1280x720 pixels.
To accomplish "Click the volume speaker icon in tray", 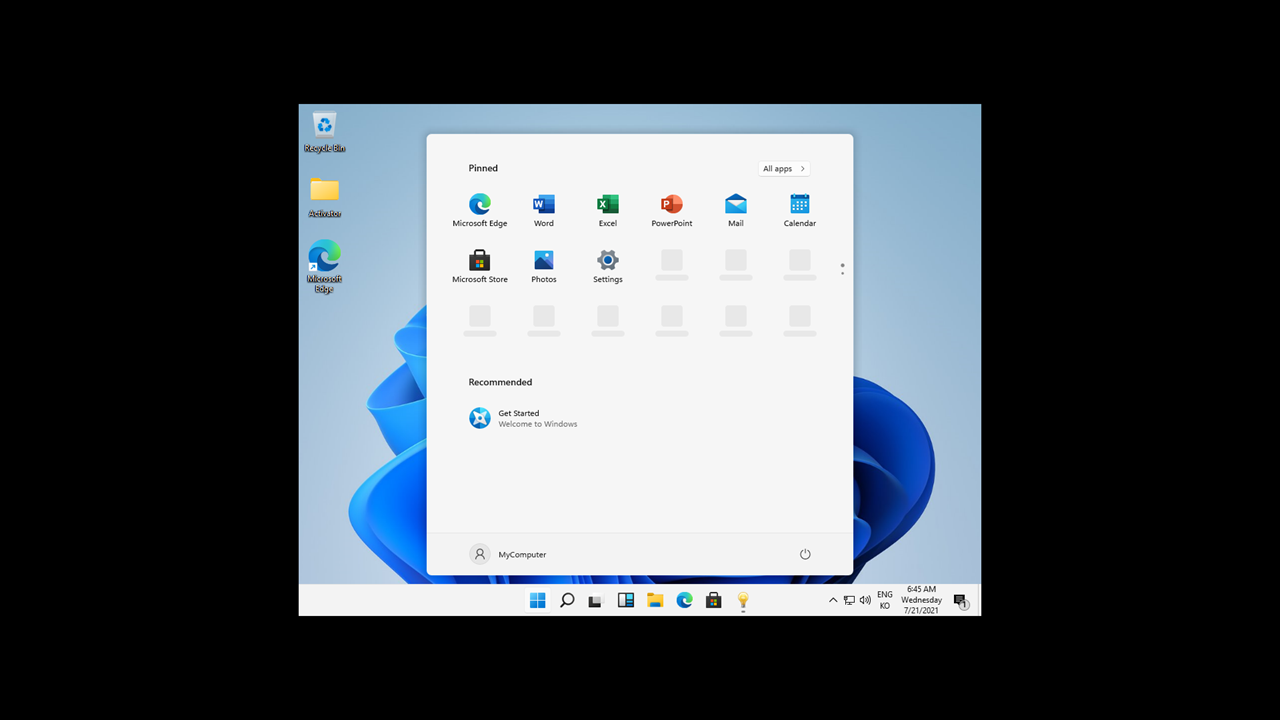I will [x=865, y=600].
